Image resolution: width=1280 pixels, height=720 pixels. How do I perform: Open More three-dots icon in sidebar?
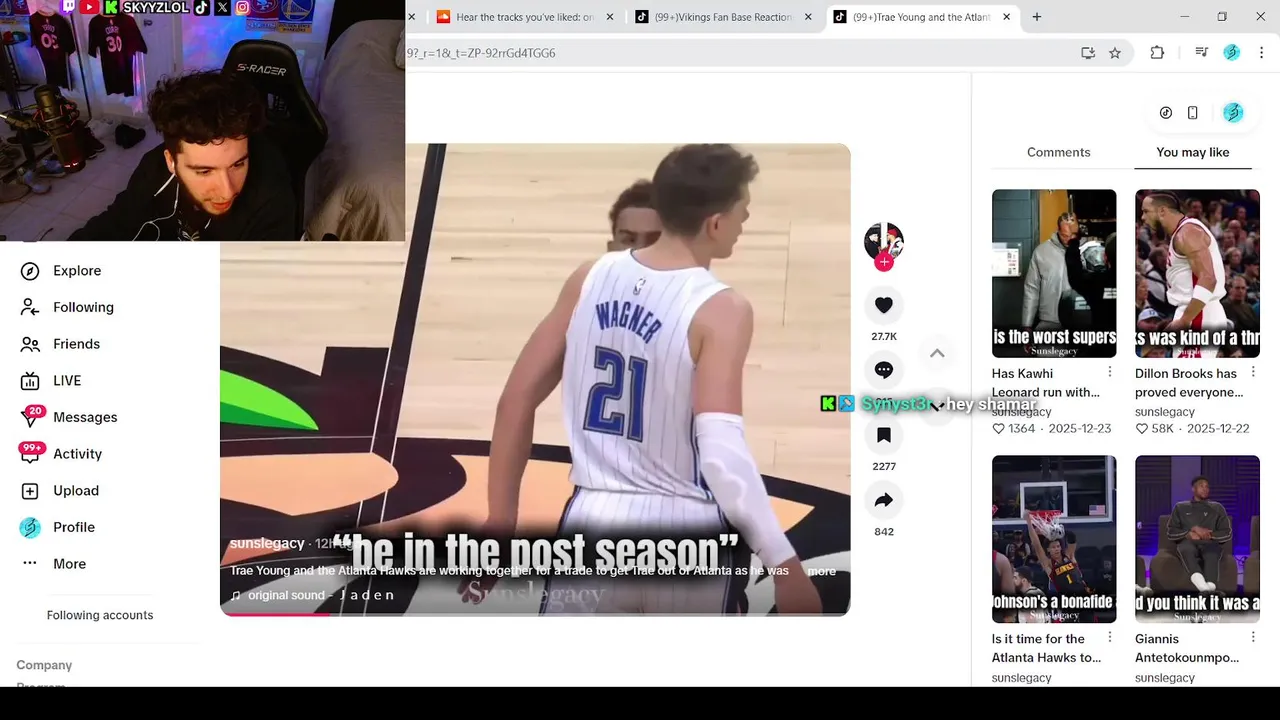30,564
